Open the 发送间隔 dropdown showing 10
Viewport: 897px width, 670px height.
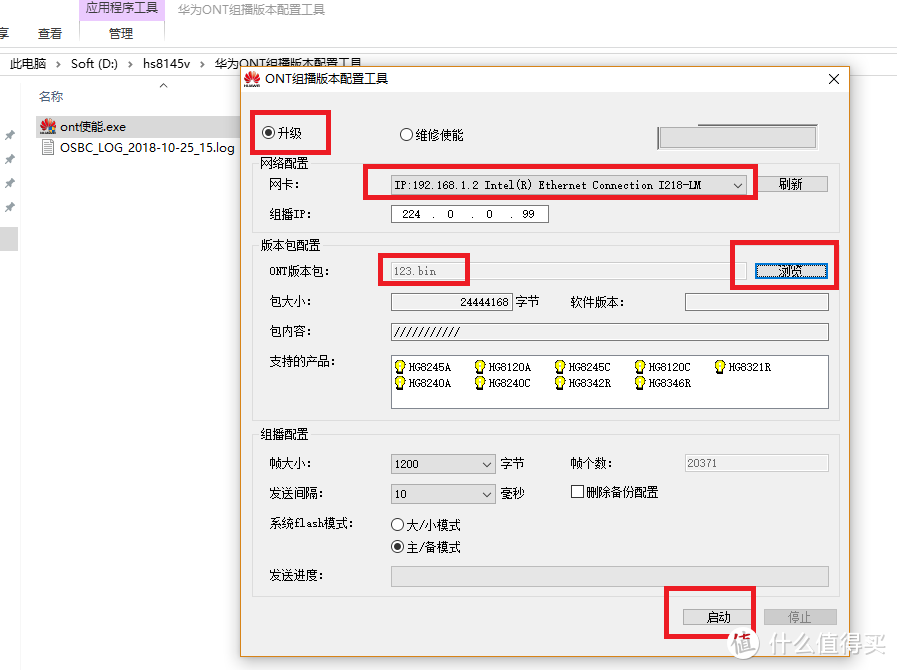(443, 494)
